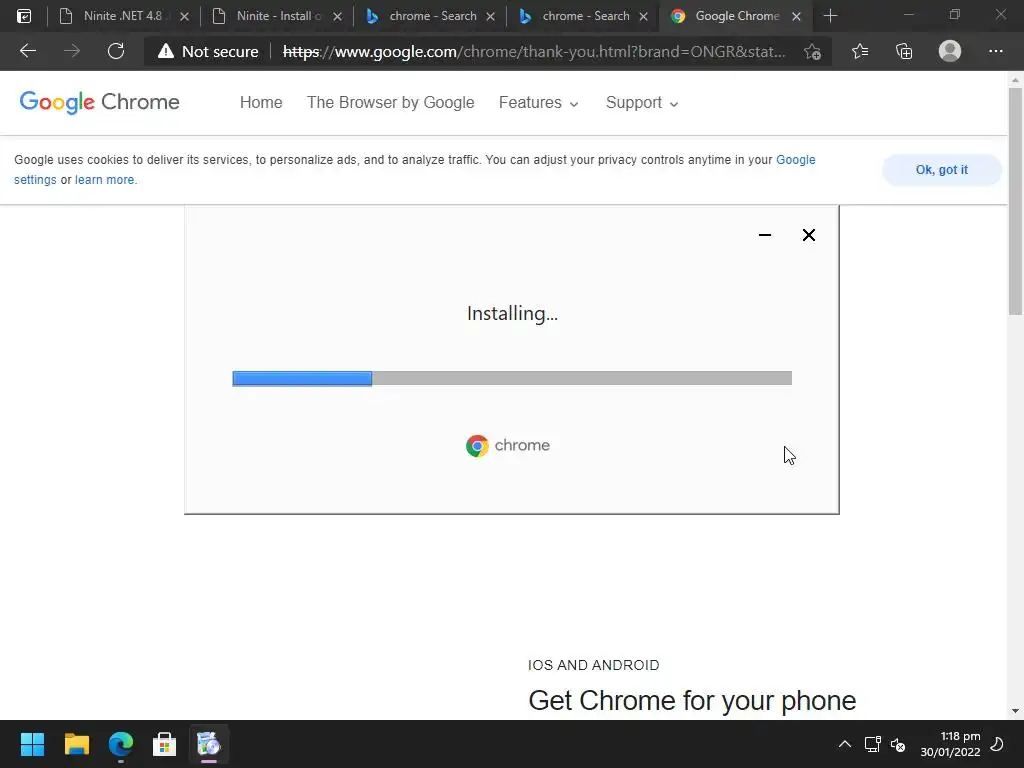Image resolution: width=1024 pixels, height=768 pixels.
Task: Open the tab actions menu icon
Action: (24, 16)
